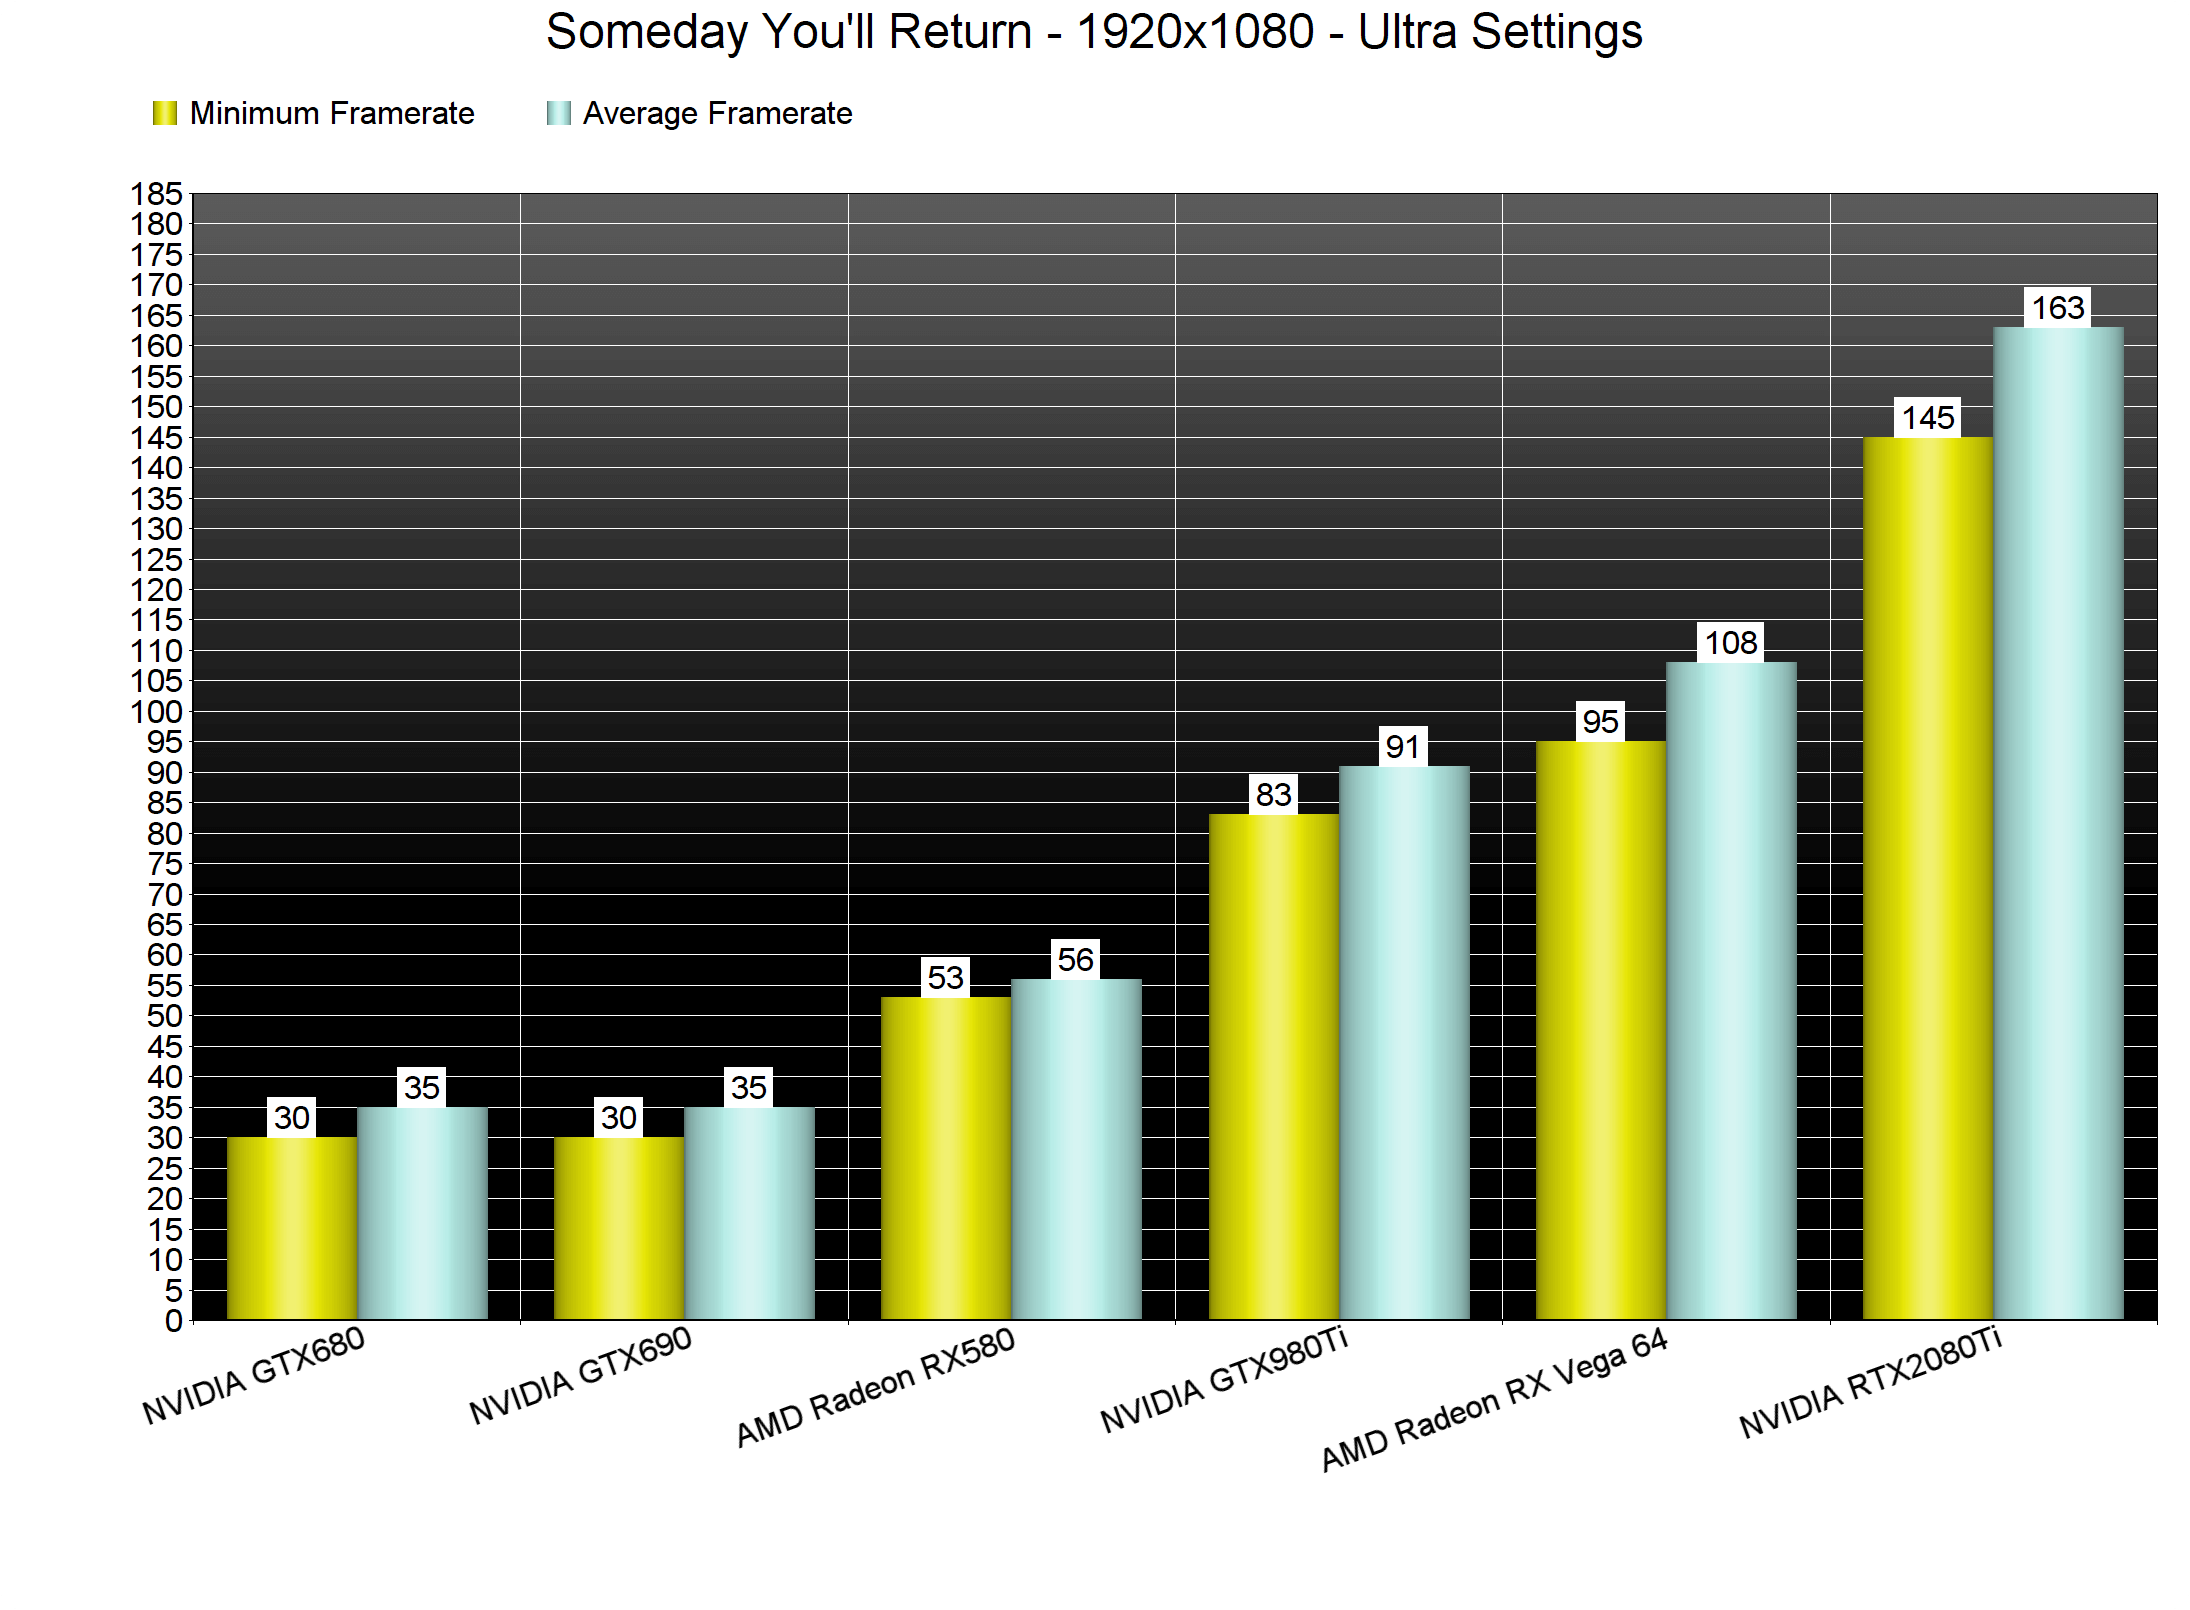Click the Minimum Framerate yellow legend swatch
This screenshot has height=1610, width=2190.
164,113
